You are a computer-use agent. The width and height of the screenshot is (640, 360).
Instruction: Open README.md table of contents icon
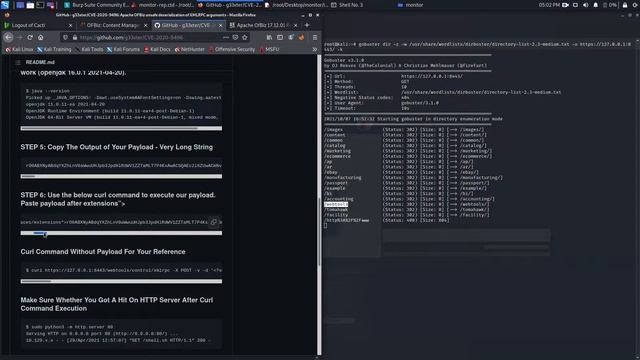(18, 62)
